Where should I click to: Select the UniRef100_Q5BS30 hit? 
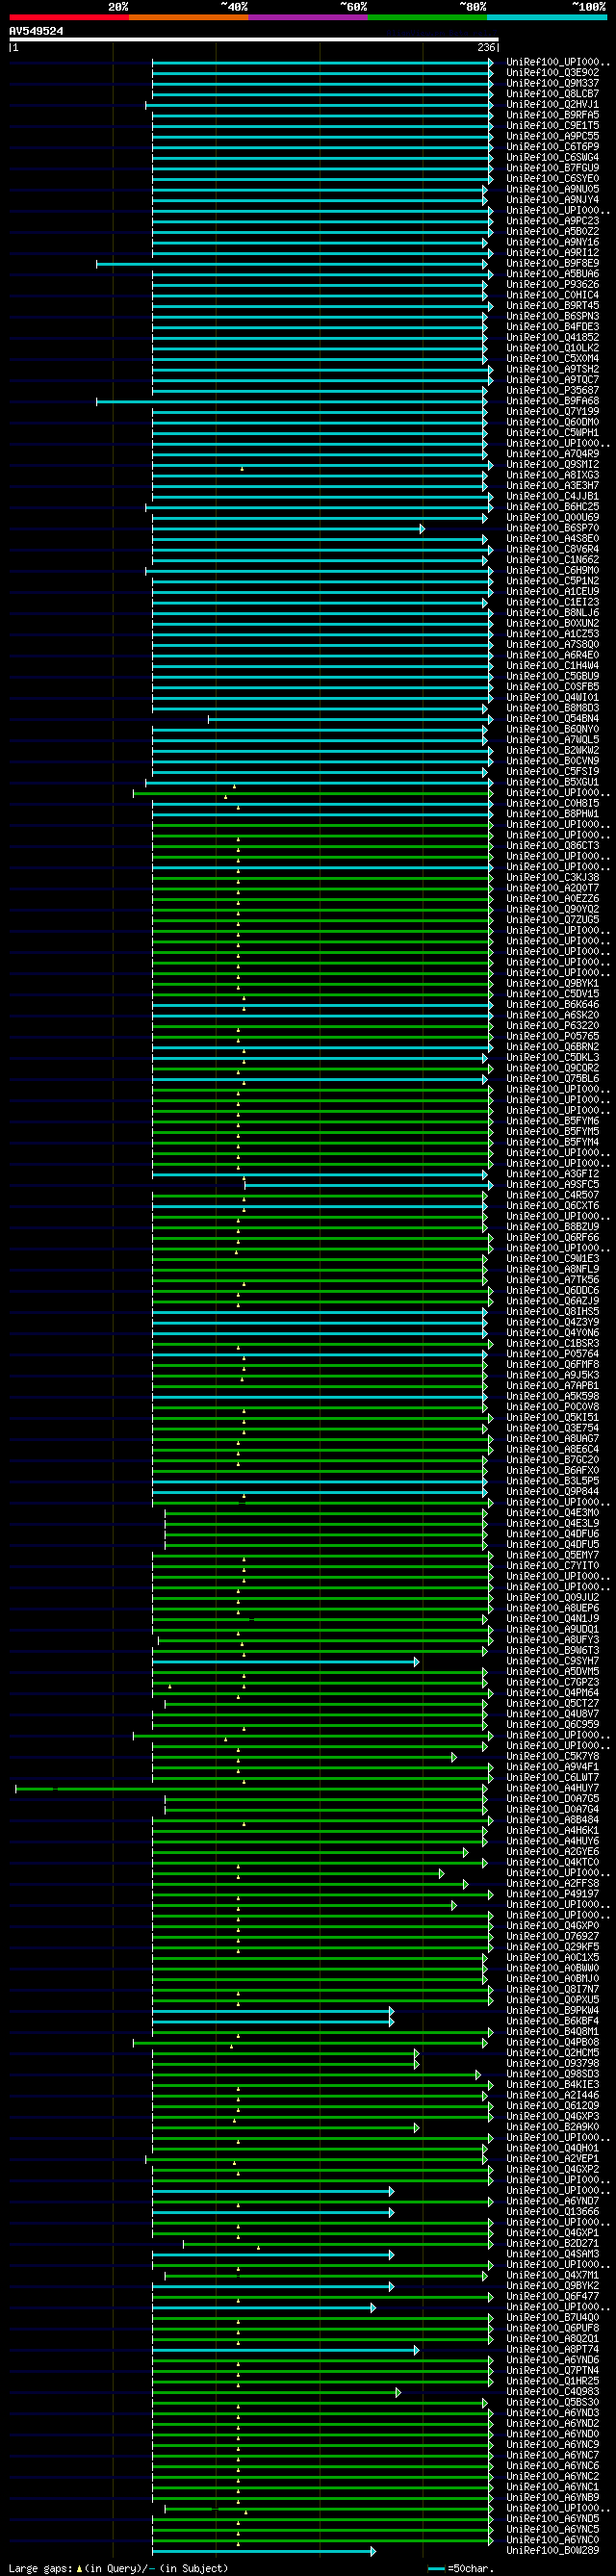553,2404
